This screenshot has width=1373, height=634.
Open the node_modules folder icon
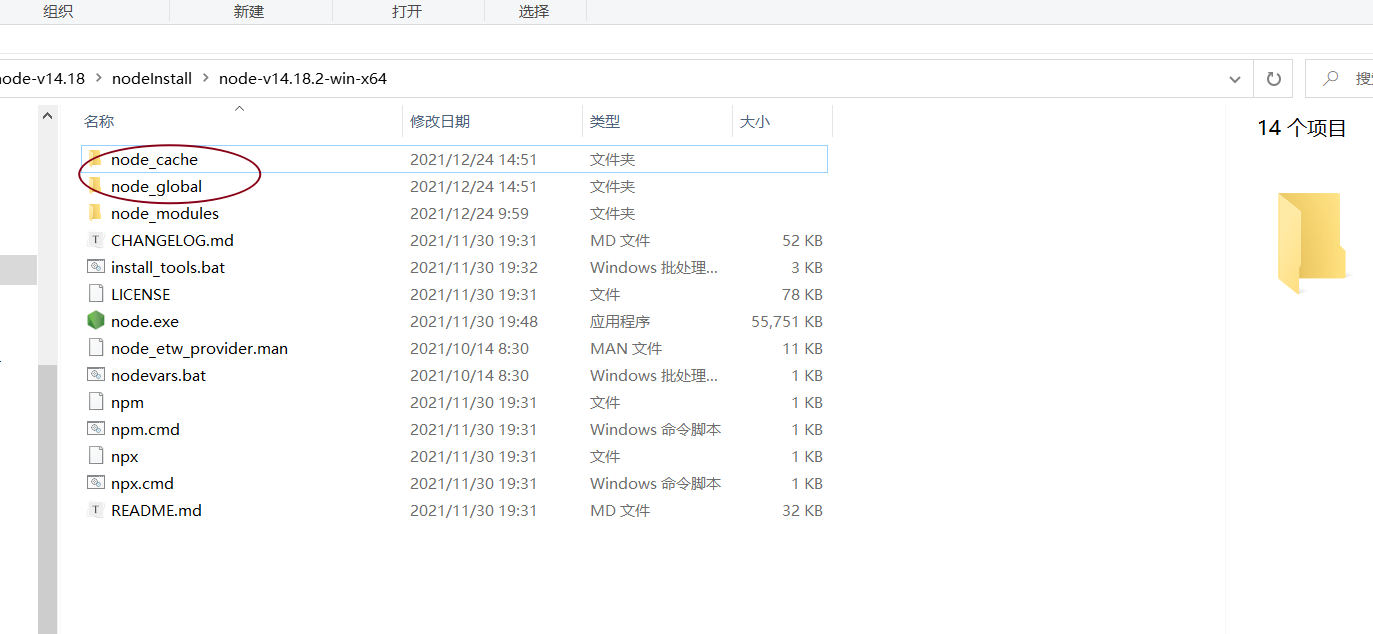(95, 213)
